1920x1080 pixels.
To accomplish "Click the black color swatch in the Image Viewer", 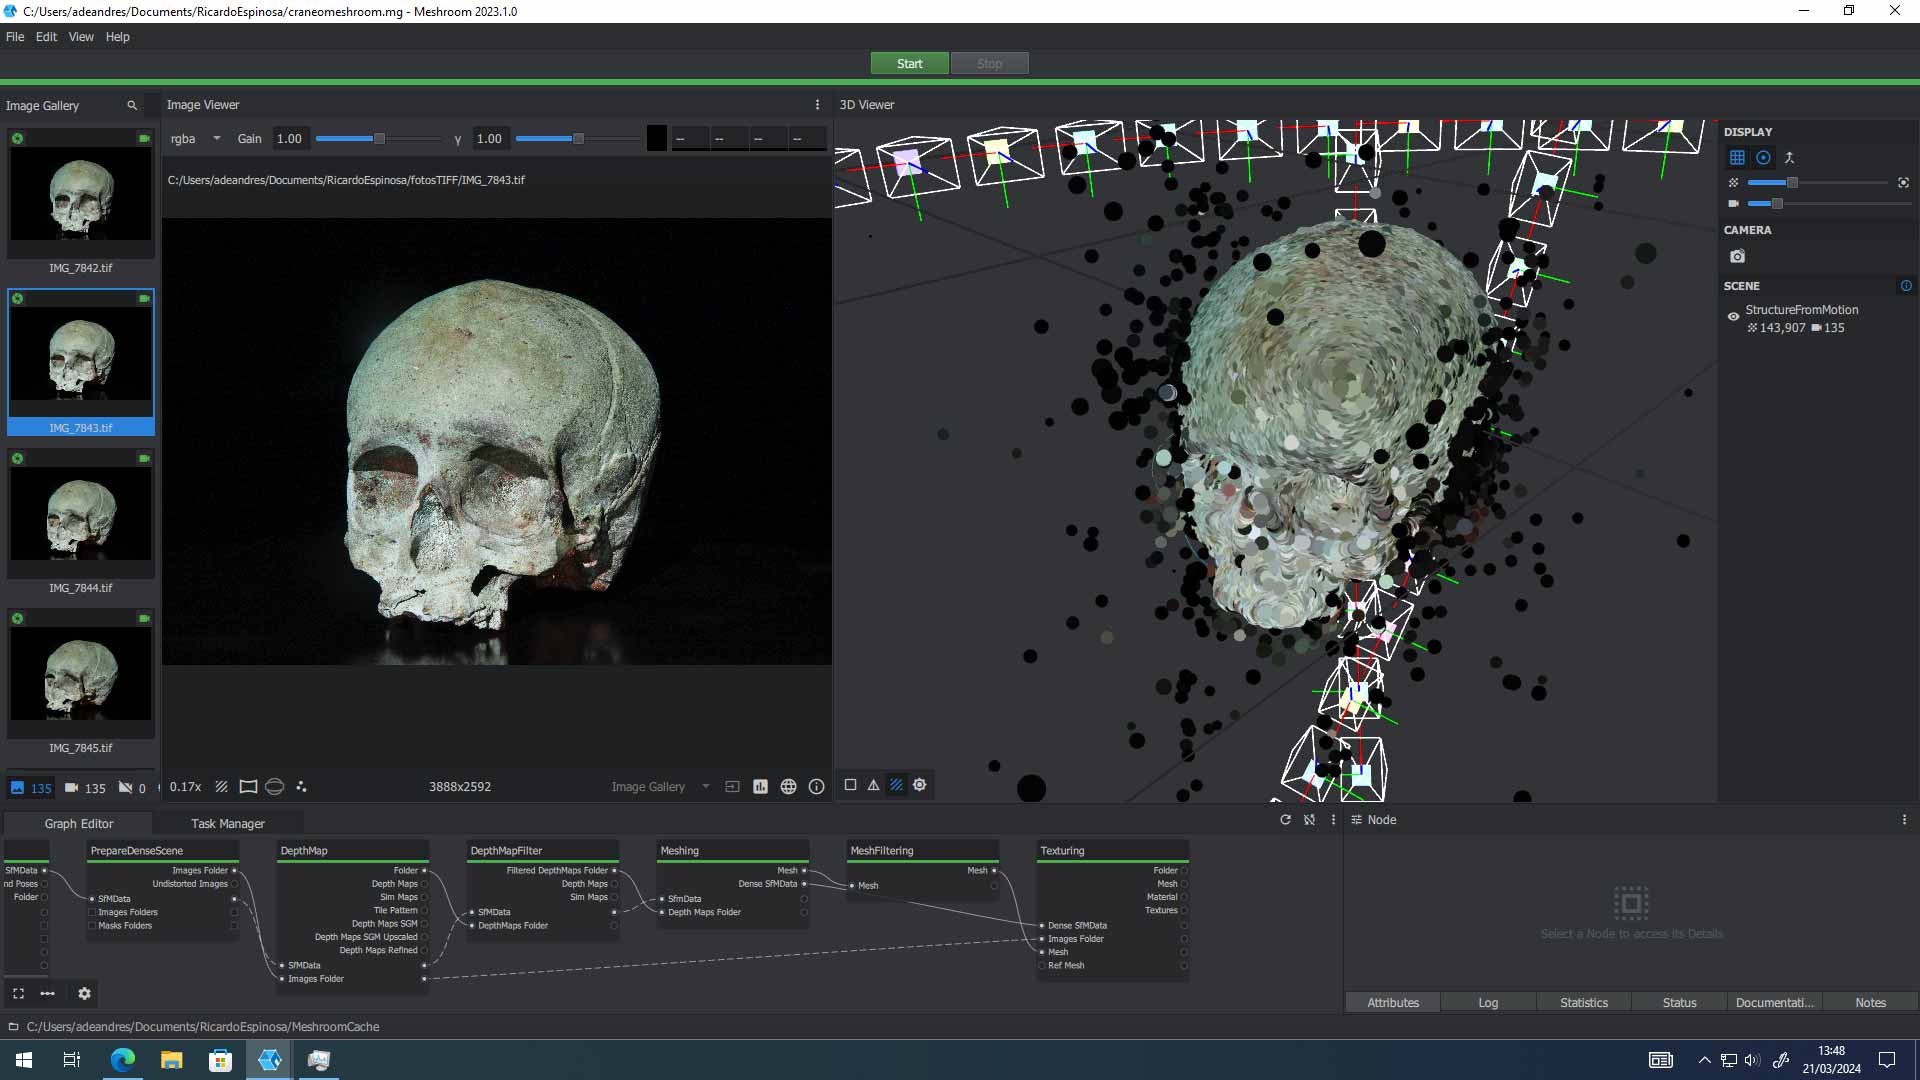I will coord(656,138).
